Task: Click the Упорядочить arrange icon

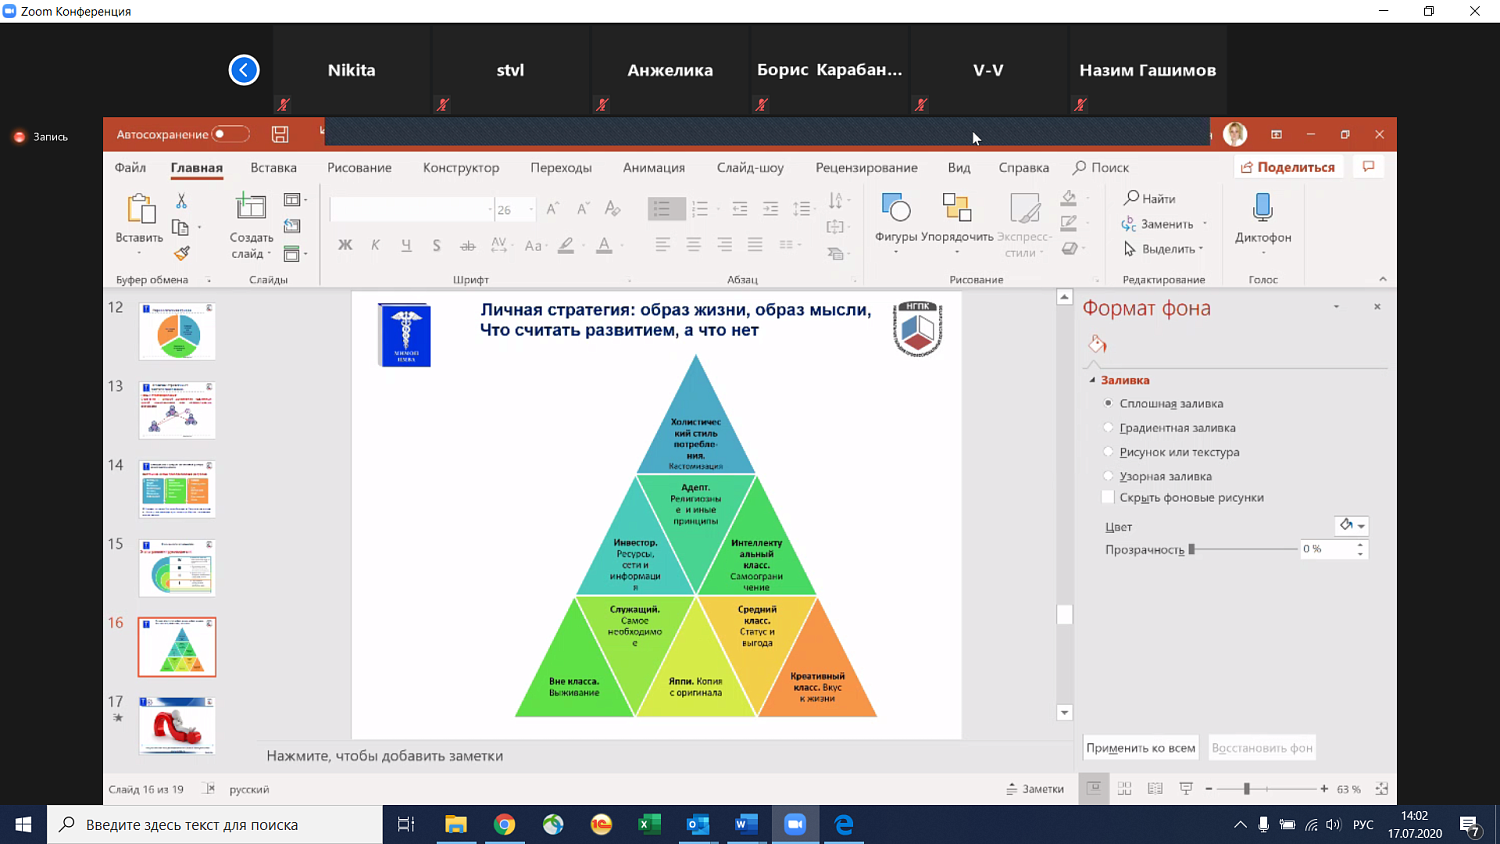Action: click(x=957, y=207)
